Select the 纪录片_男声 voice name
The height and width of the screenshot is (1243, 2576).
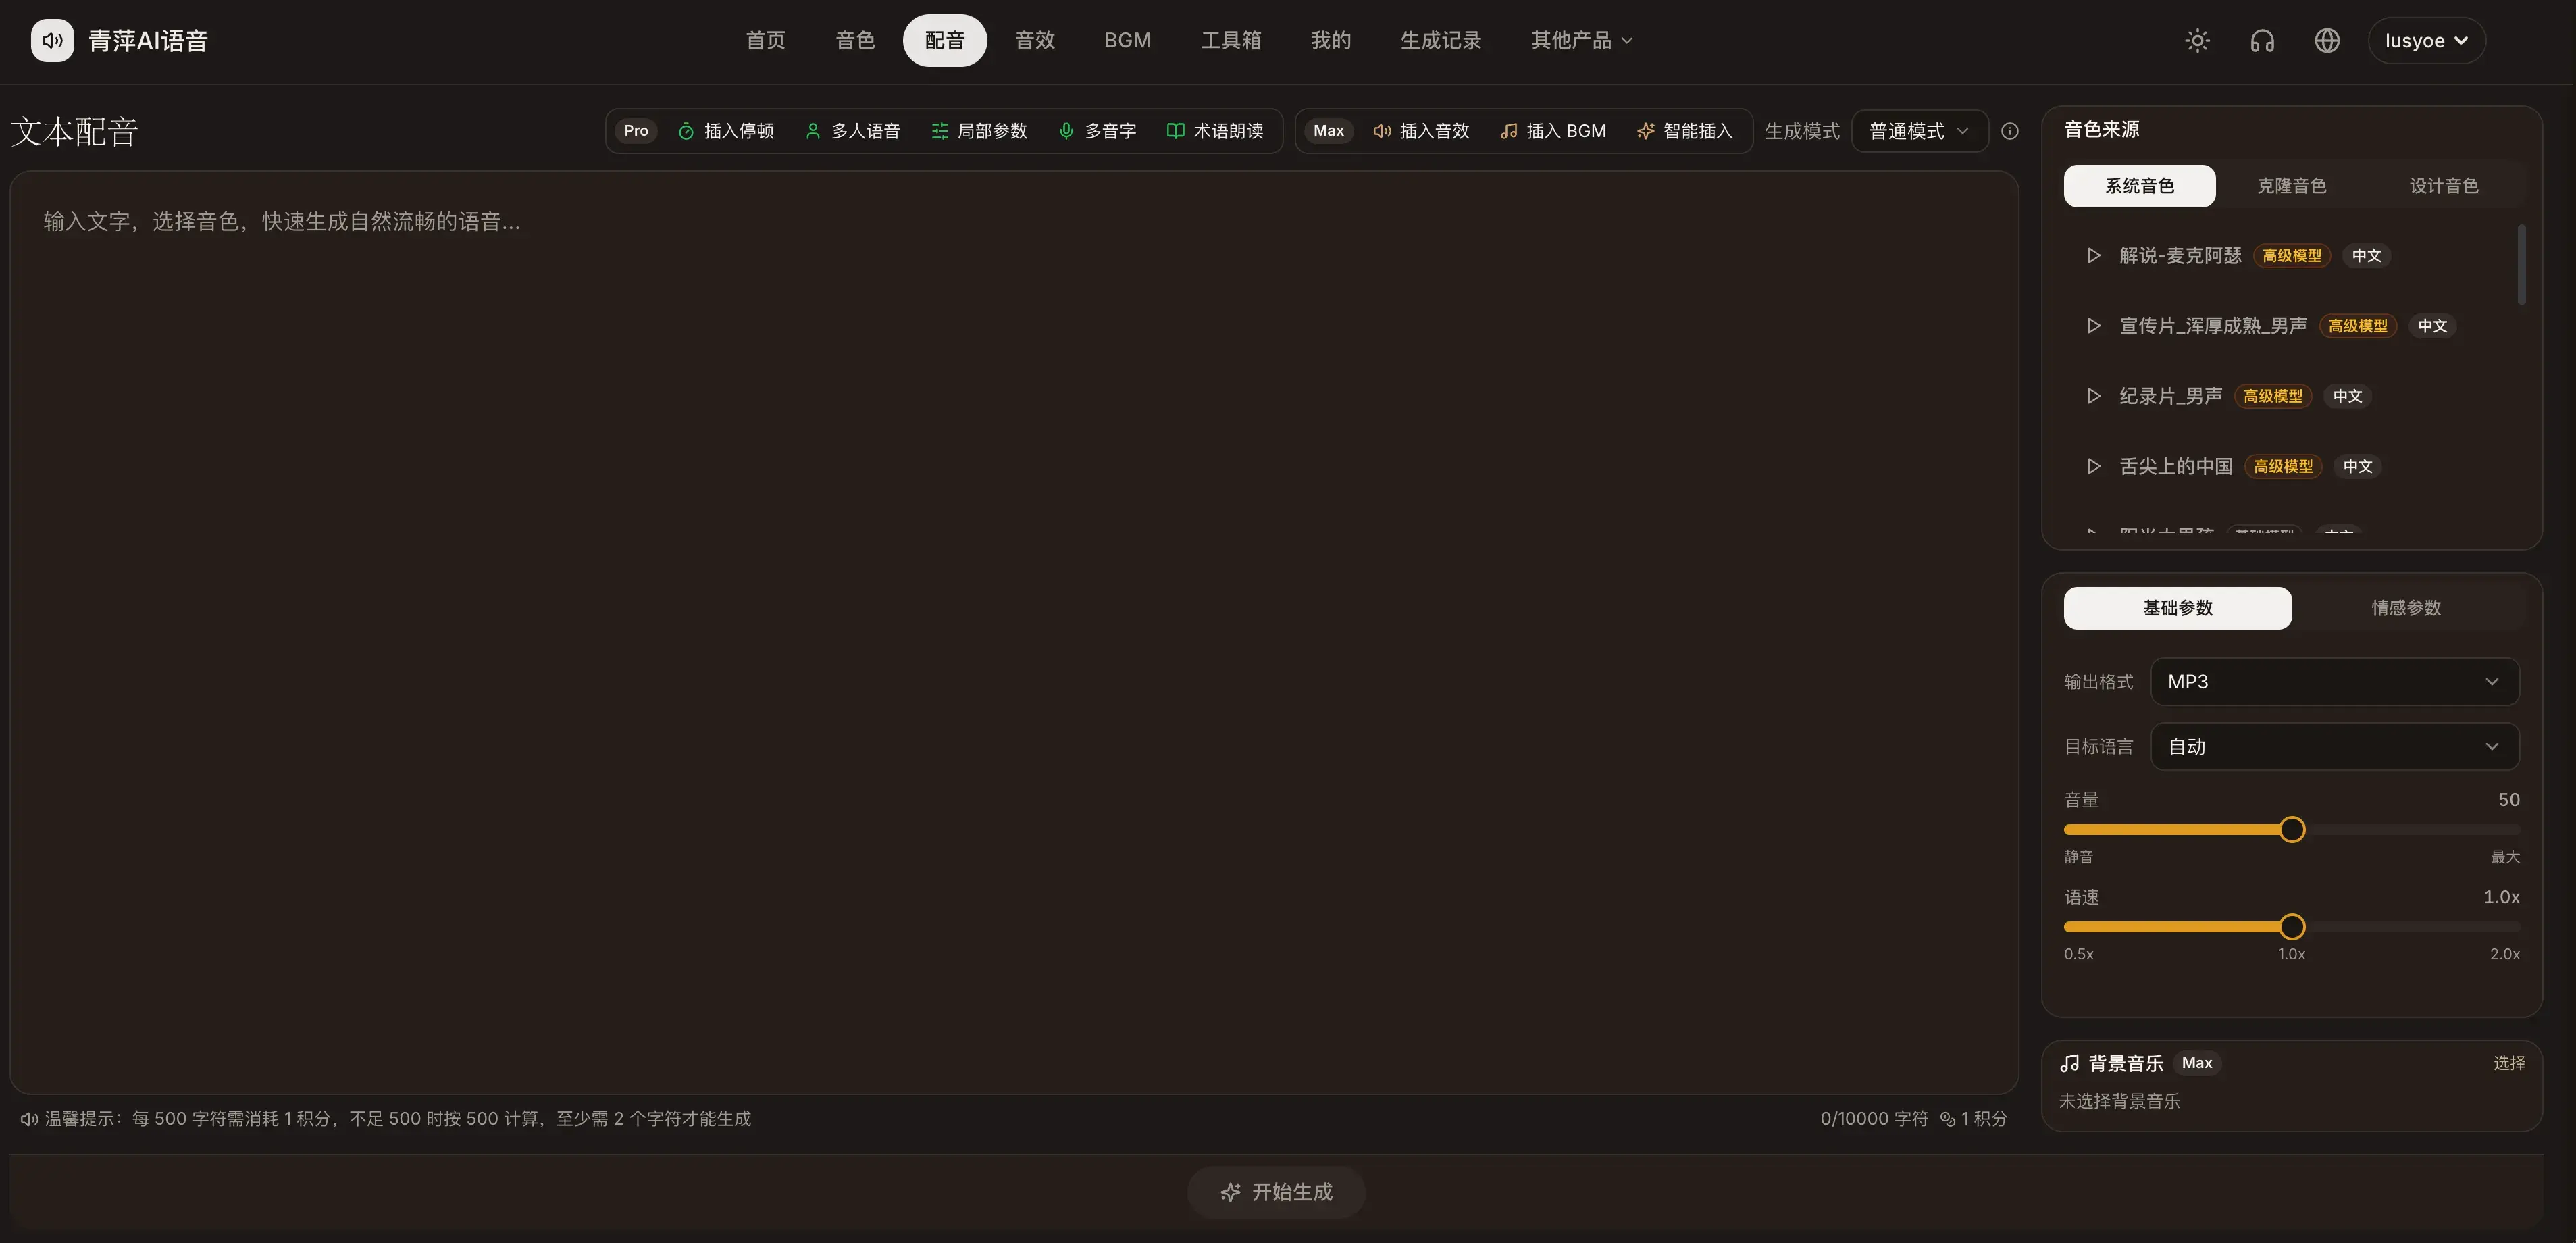click(x=2170, y=396)
